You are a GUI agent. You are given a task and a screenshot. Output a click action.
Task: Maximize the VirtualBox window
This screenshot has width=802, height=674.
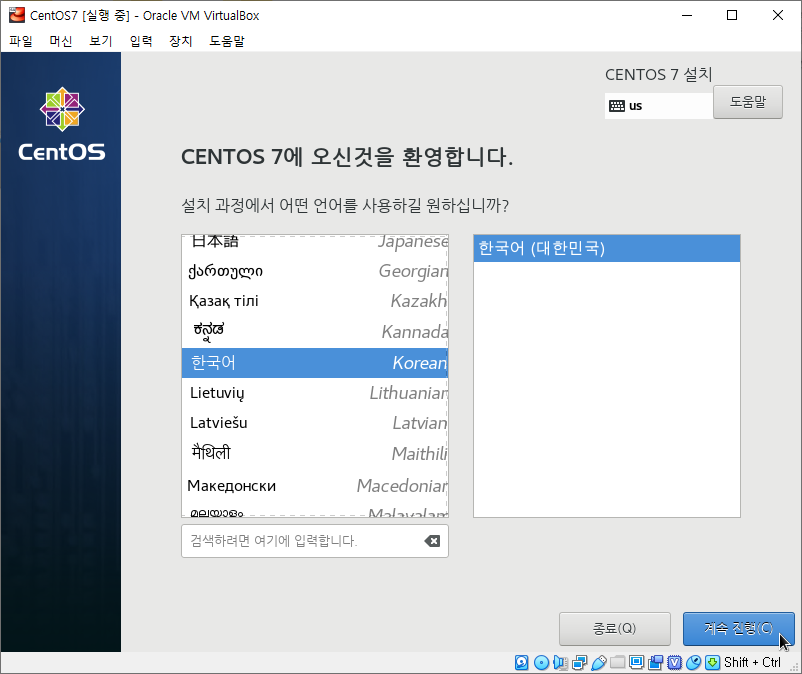[732, 15]
